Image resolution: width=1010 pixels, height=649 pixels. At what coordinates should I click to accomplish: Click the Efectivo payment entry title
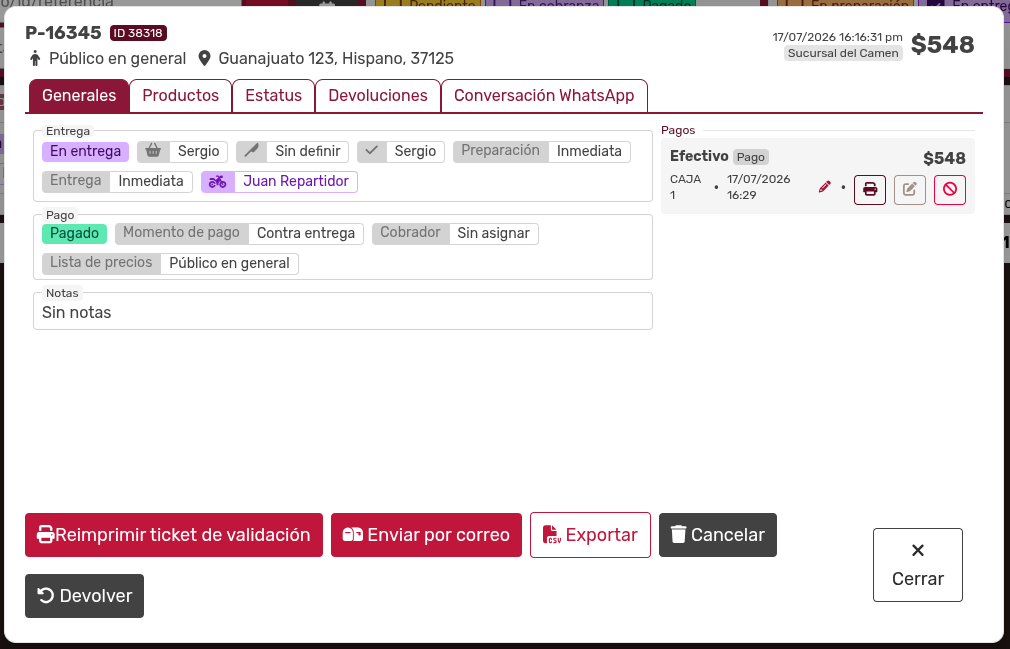(699, 156)
